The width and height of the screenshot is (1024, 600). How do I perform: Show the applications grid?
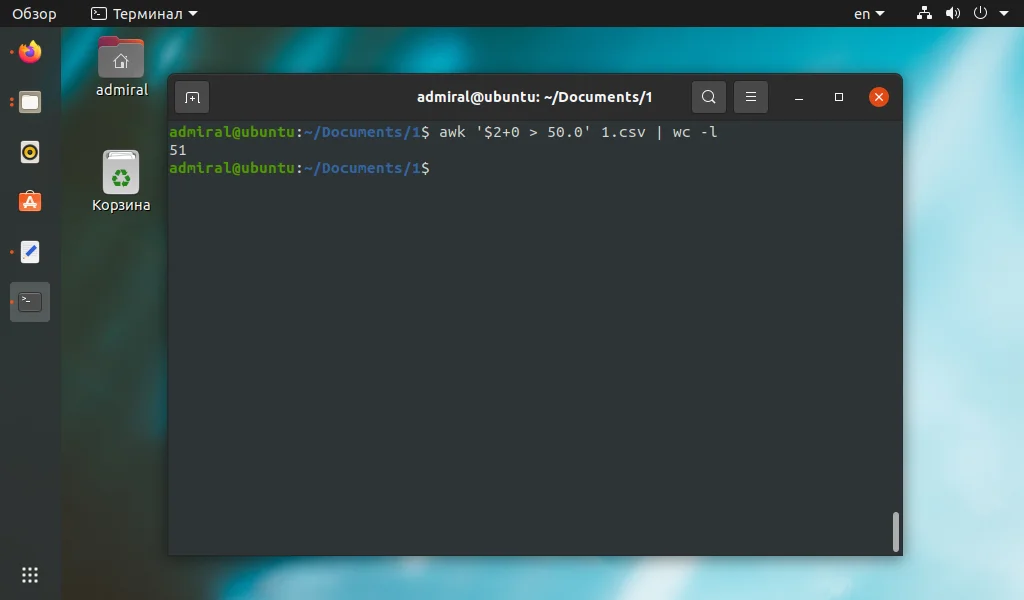click(x=29, y=575)
